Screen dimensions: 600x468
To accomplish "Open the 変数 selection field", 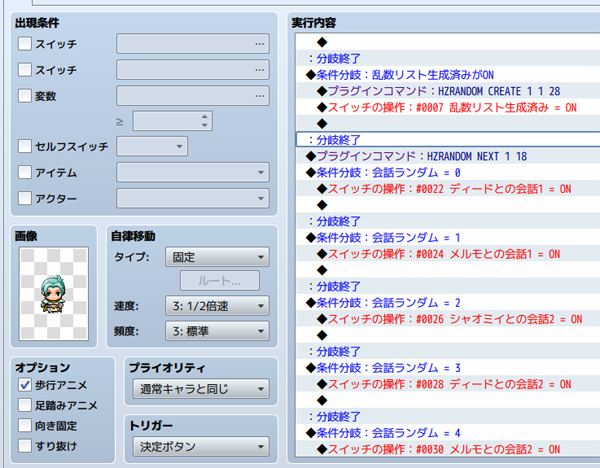I will pyautogui.click(x=193, y=96).
